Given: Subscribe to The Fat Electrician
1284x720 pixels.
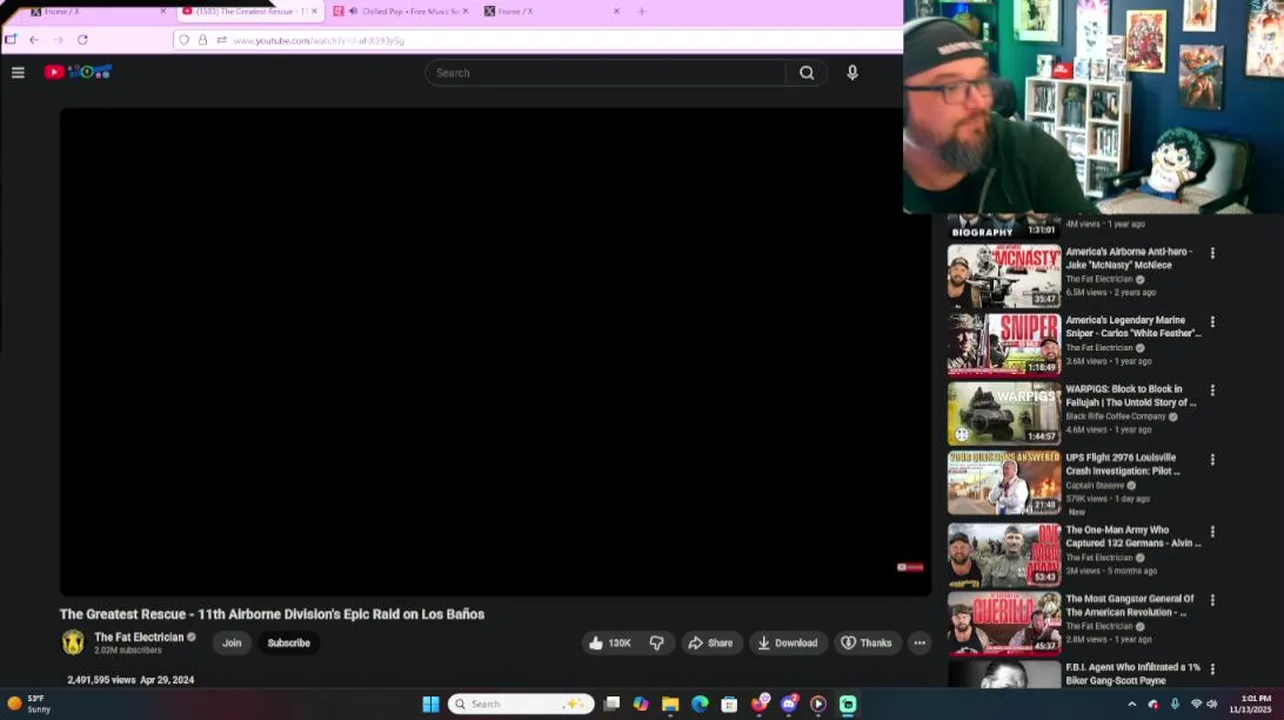Looking at the screenshot, I should pos(289,643).
